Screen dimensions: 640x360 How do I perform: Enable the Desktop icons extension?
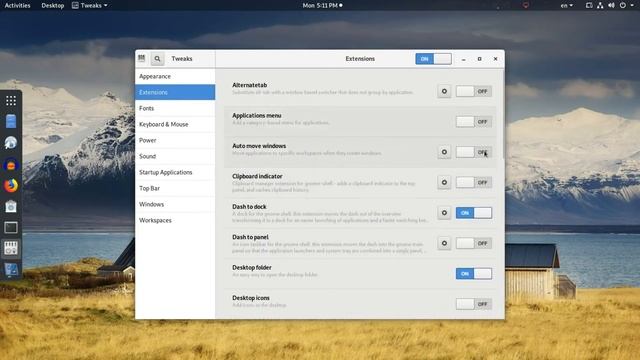(x=473, y=304)
